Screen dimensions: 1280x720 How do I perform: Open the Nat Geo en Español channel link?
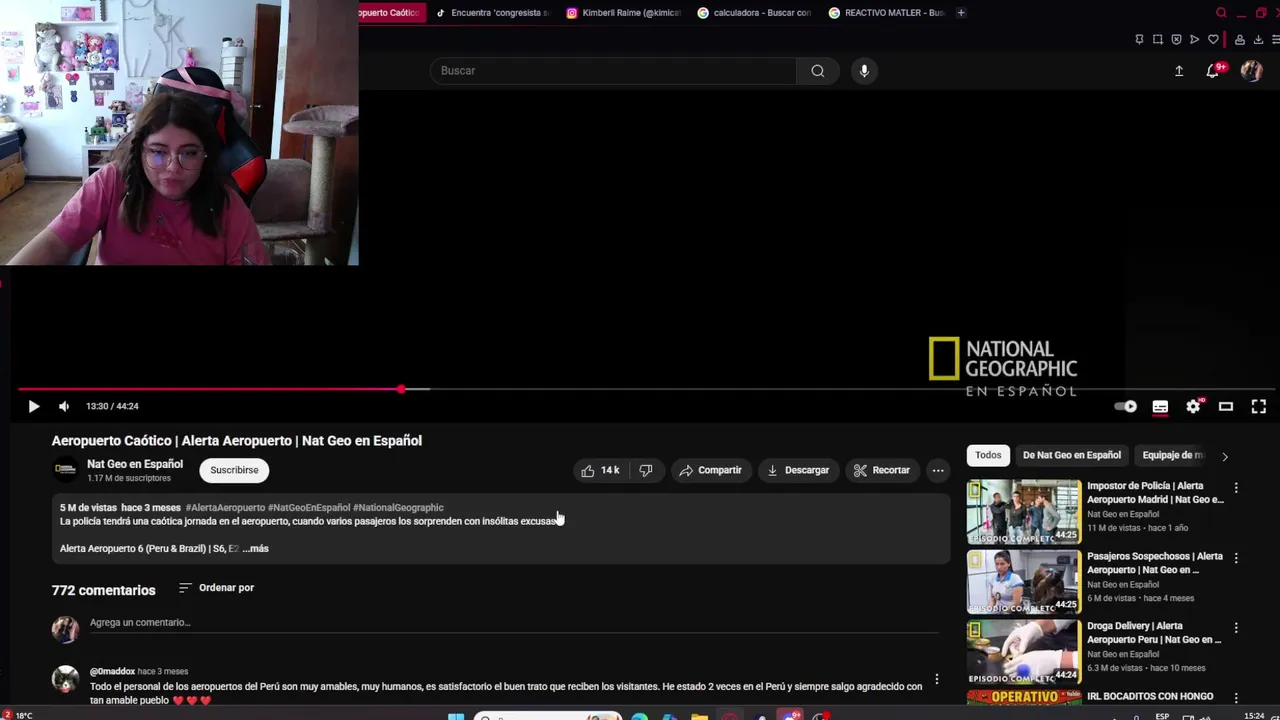pyautogui.click(x=135, y=464)
